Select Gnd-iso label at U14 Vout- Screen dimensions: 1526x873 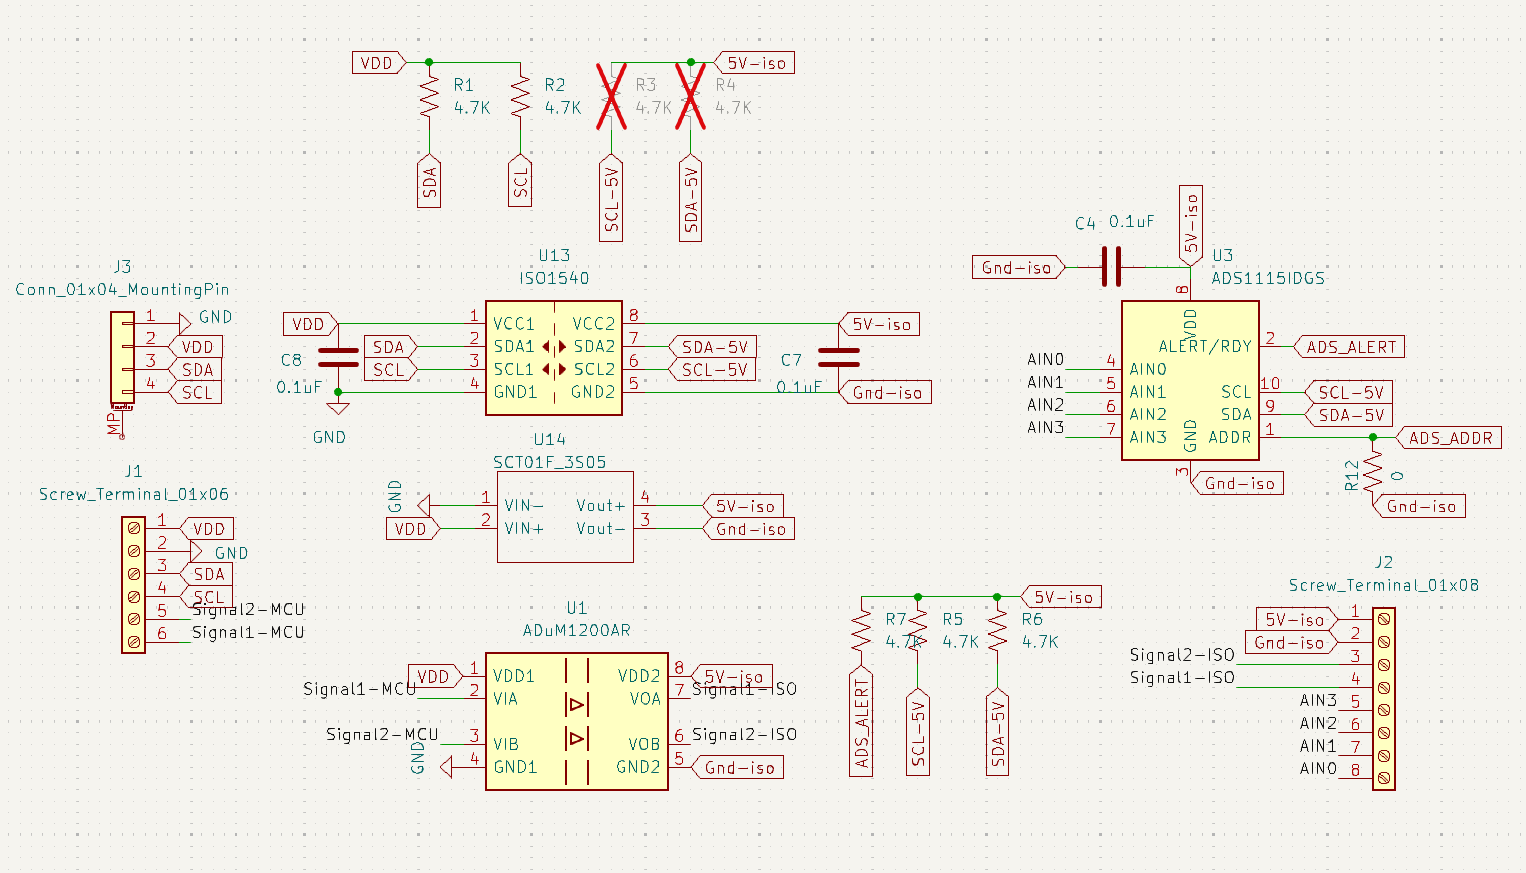[749, 529]
